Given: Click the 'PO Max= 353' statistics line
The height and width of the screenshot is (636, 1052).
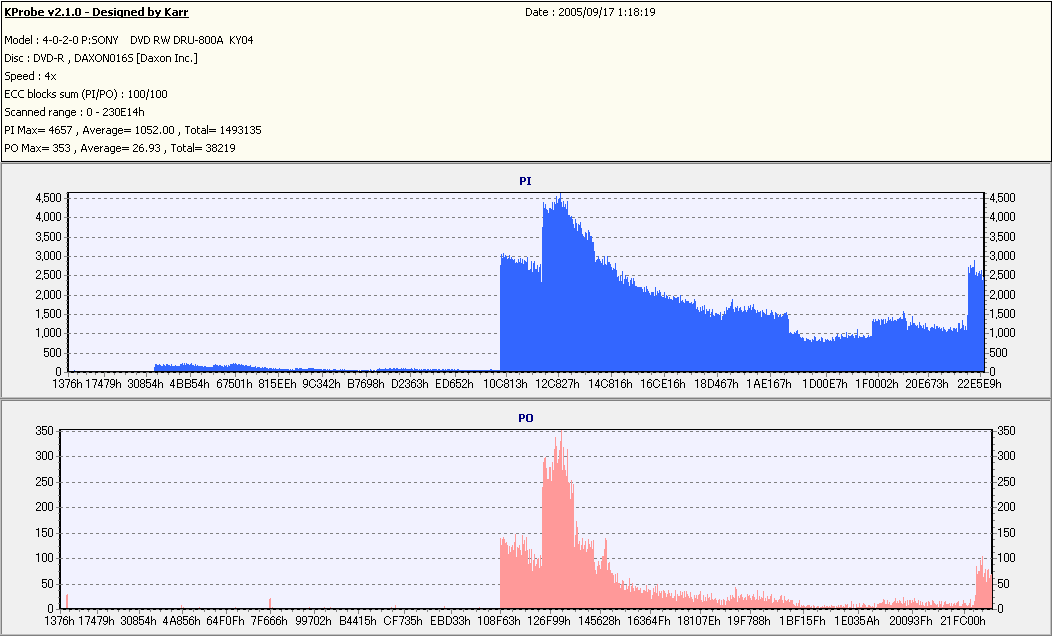Looking at the screenshot, I should pos(120,148).
